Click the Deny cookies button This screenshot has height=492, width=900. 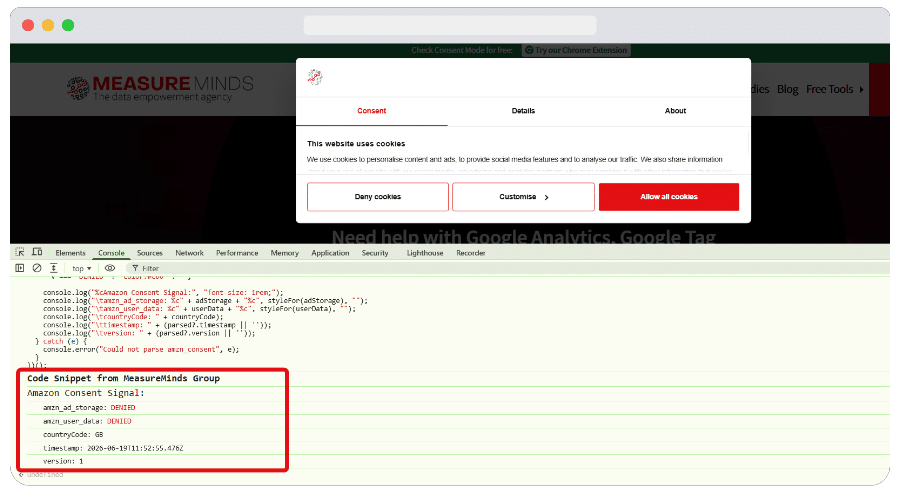pyautogui.click(x=378, y=197)
